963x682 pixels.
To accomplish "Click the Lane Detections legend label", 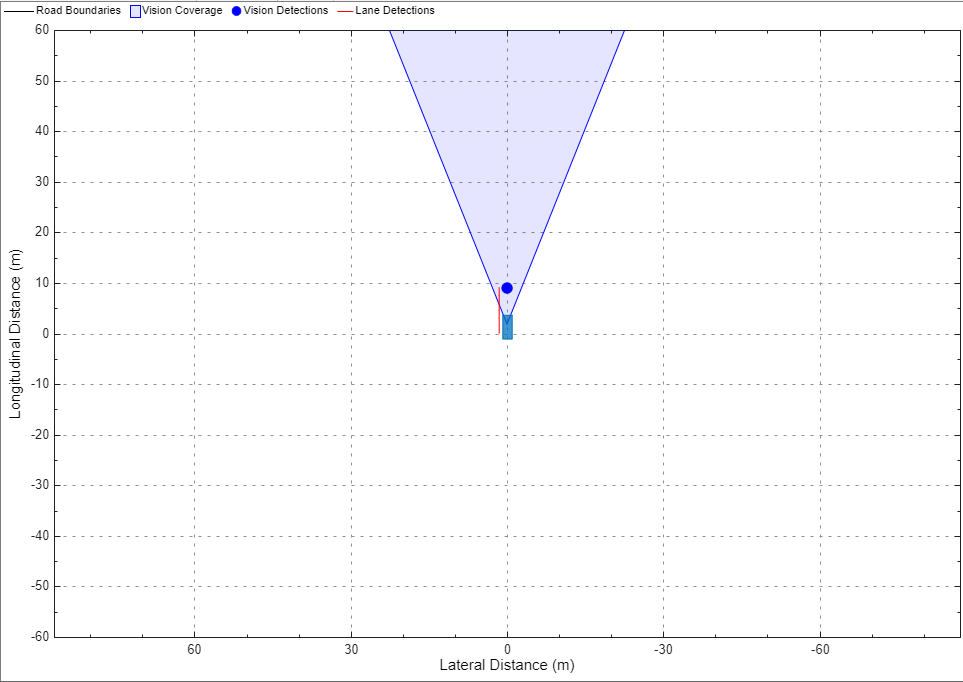I will click(395, 10).
